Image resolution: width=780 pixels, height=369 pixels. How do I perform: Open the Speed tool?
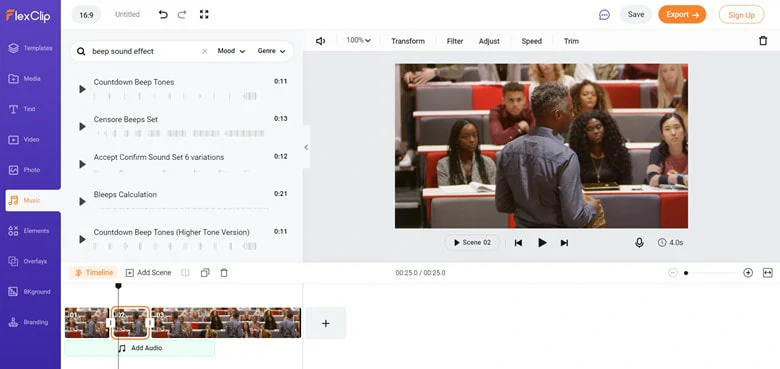[x=531, y=41]
